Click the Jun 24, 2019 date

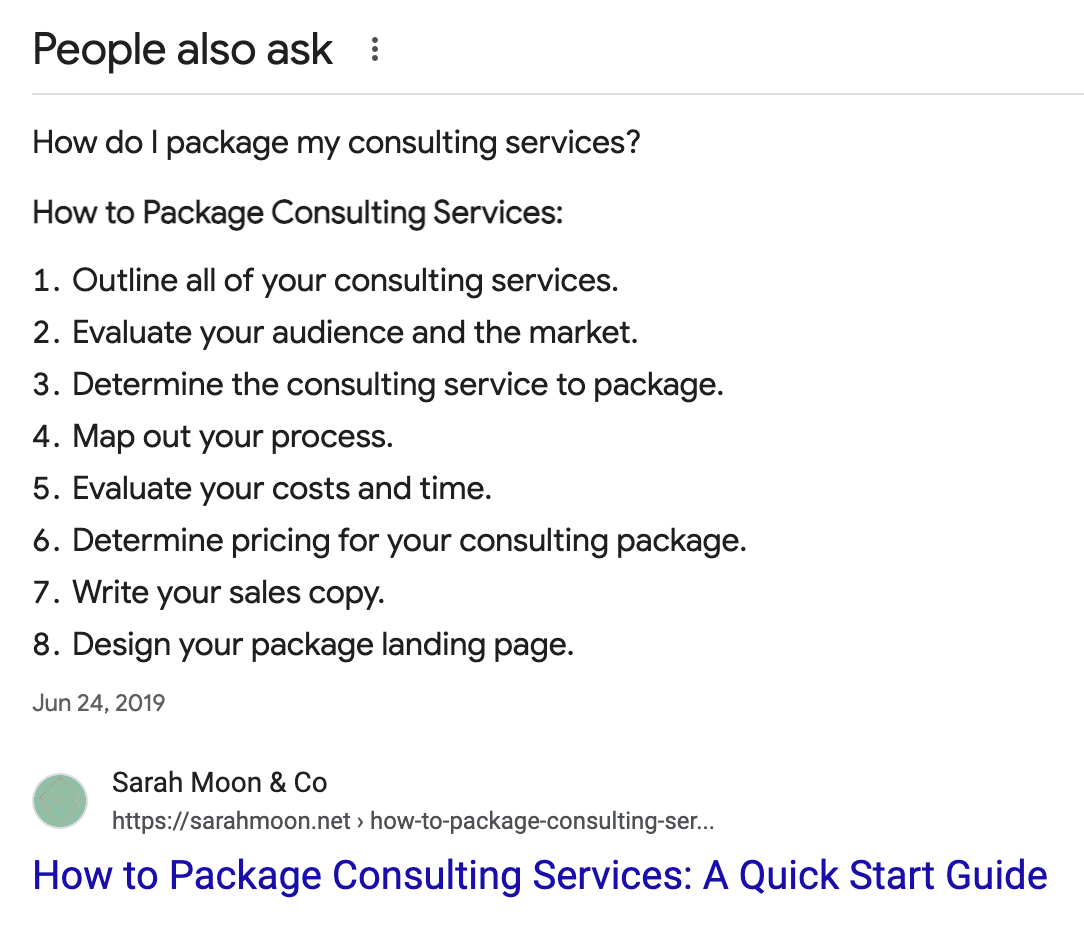pos(99,703)
